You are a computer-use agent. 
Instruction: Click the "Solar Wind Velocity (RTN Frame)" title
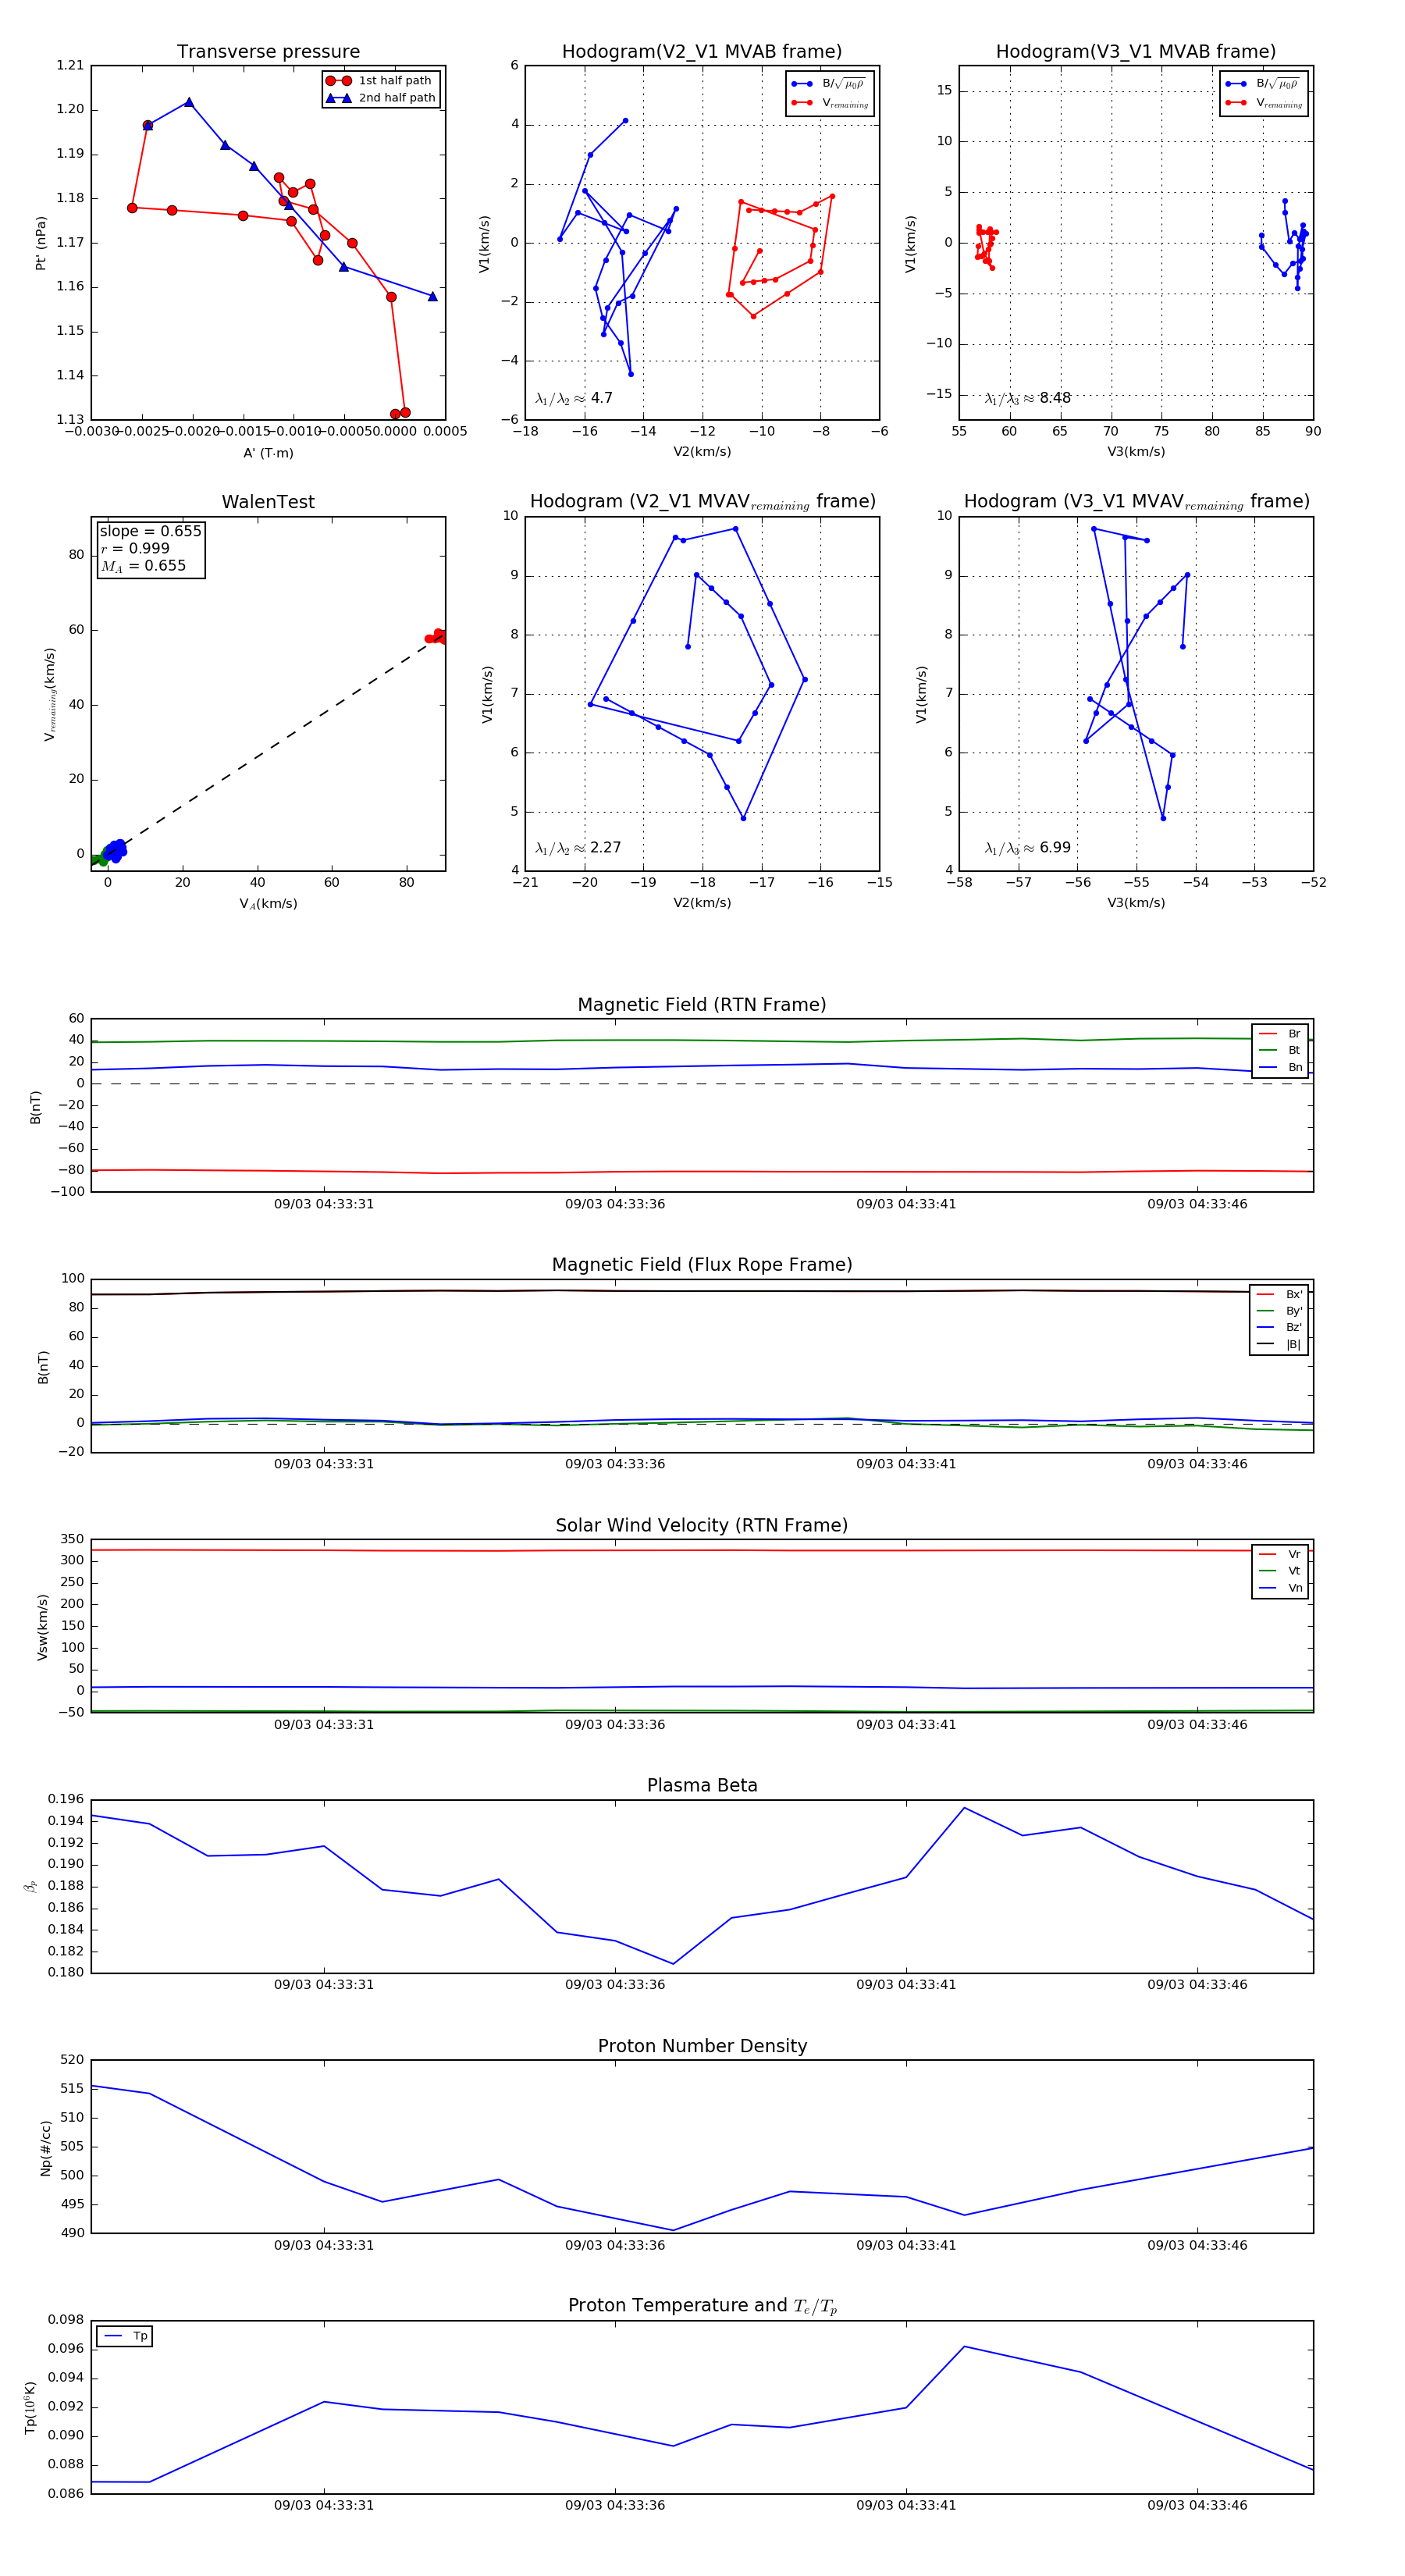(x=702, y=1525)
